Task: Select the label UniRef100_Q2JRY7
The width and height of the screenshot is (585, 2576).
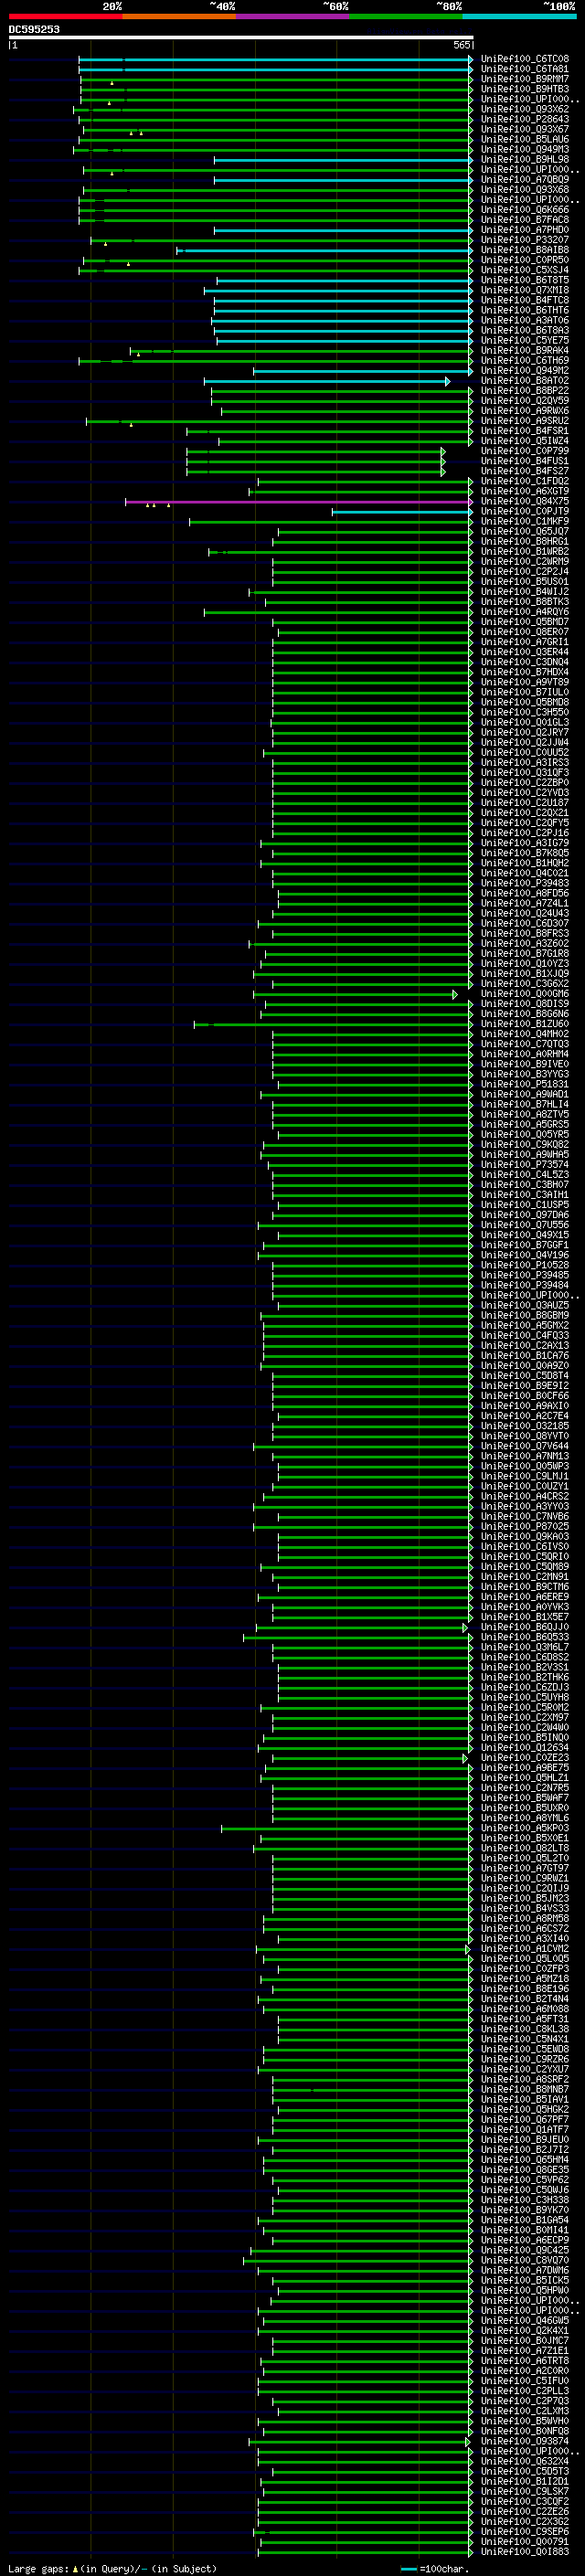Action: pyautogui.click(x=525, y=732)
